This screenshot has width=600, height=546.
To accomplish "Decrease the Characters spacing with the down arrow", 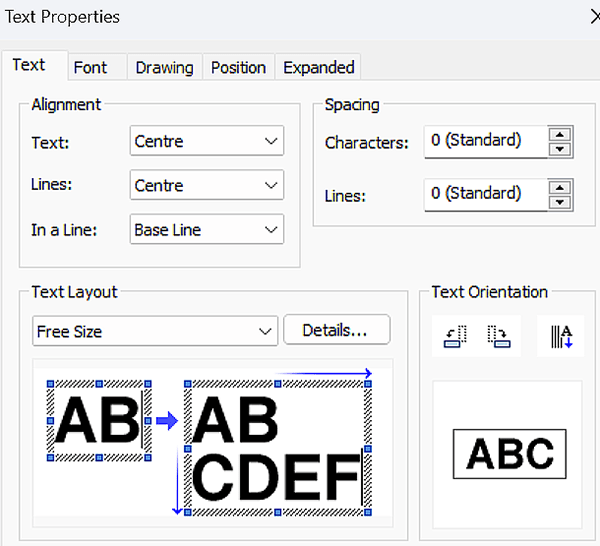I will (561, 149).
